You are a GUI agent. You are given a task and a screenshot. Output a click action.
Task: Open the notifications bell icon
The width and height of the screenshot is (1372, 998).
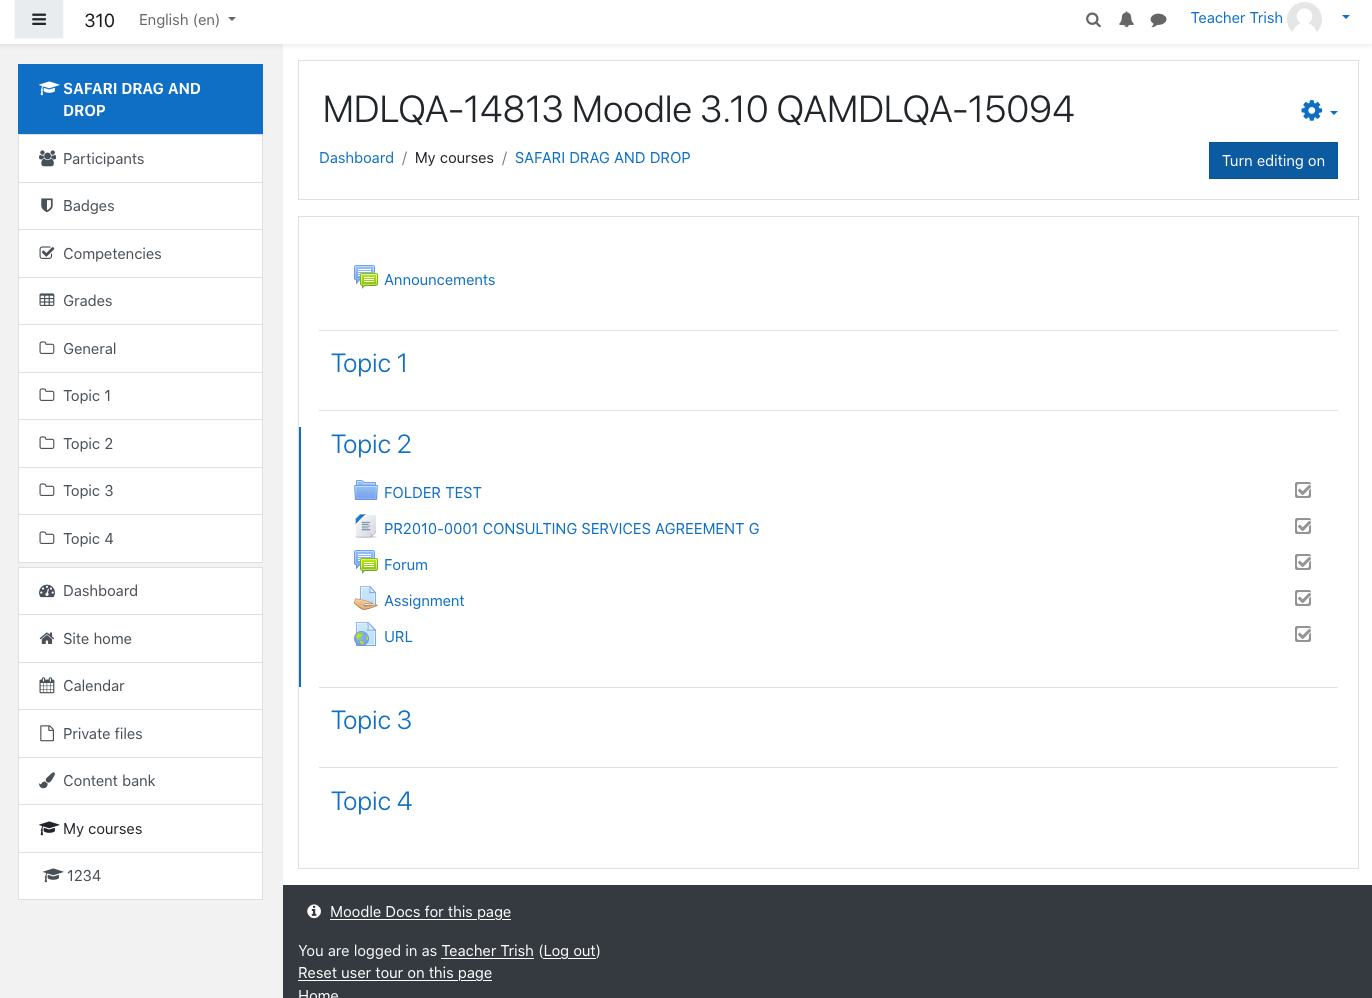(x=1126, y=20)
